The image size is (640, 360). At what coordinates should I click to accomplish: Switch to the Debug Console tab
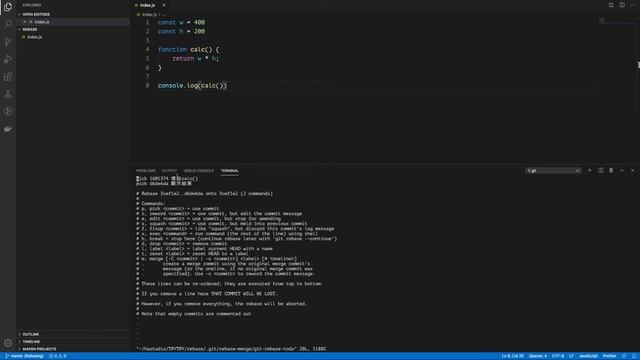click(199, 171)
